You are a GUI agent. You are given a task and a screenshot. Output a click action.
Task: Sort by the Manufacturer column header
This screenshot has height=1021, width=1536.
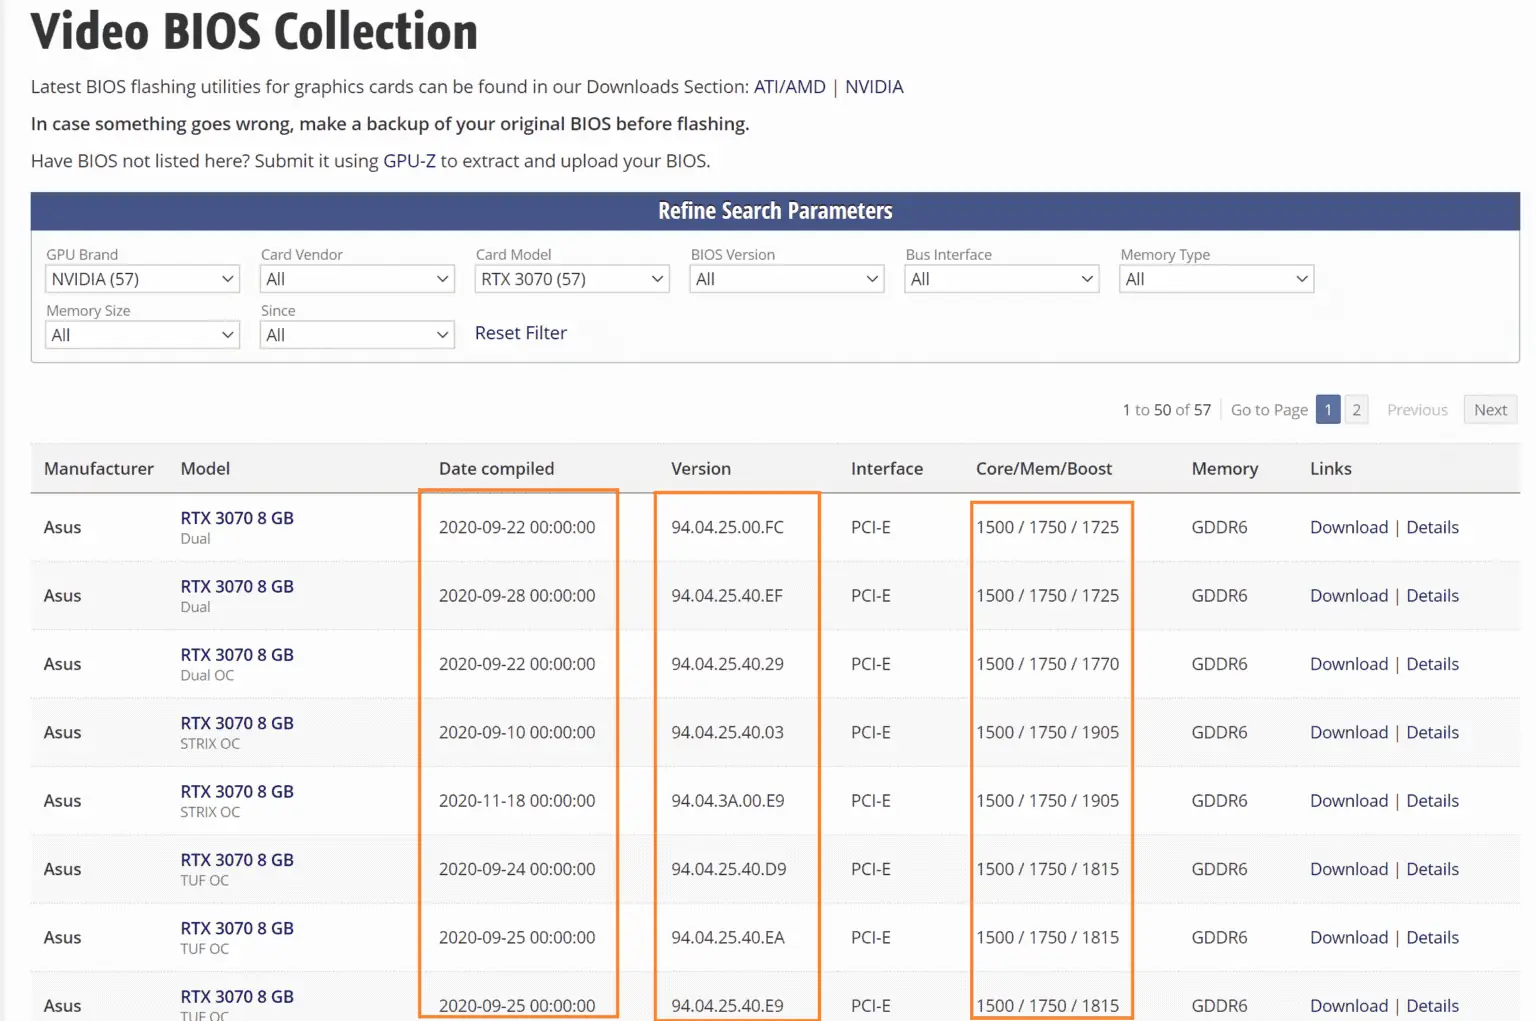point(99,469)
